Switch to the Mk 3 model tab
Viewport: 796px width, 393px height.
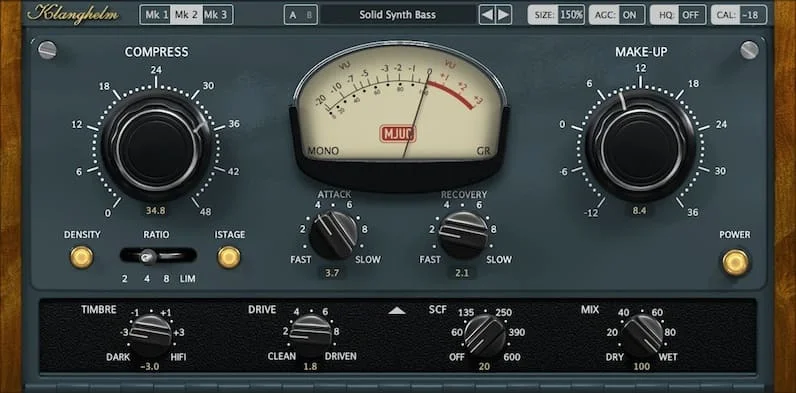pyautogui.click(x=217, y=15)
